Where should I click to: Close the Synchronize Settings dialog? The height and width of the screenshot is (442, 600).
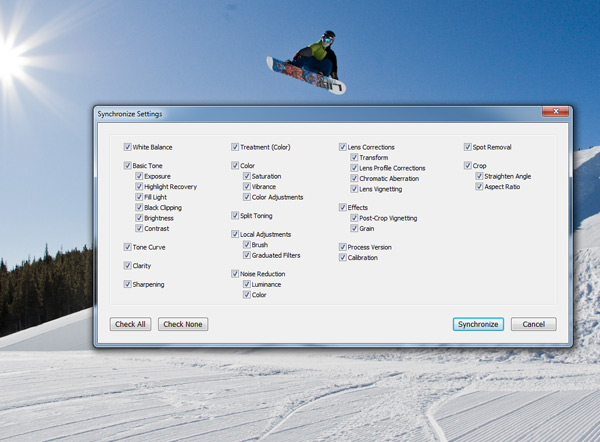coord(556,112)
